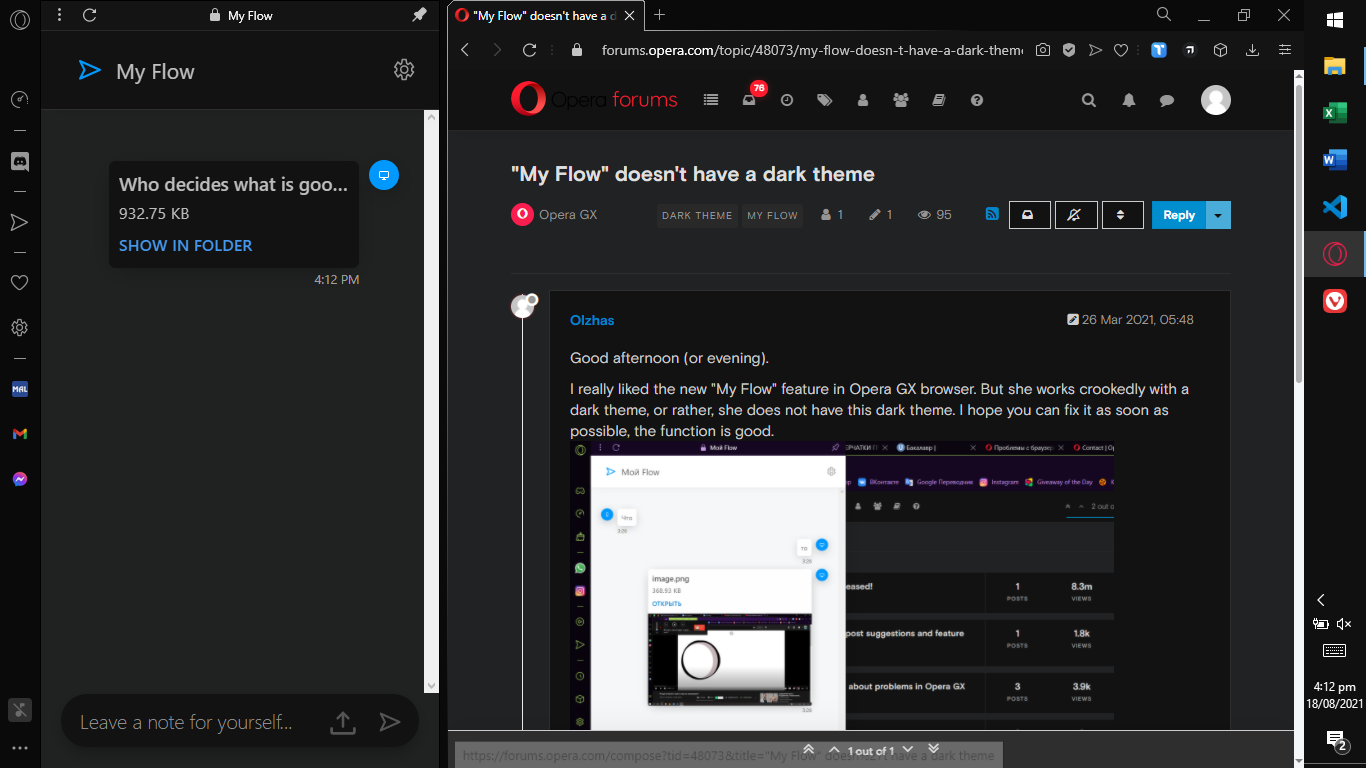Mark topic unread inbox button
Viewport: 1366px width, 768px height.
click(x=1029, y=215)
